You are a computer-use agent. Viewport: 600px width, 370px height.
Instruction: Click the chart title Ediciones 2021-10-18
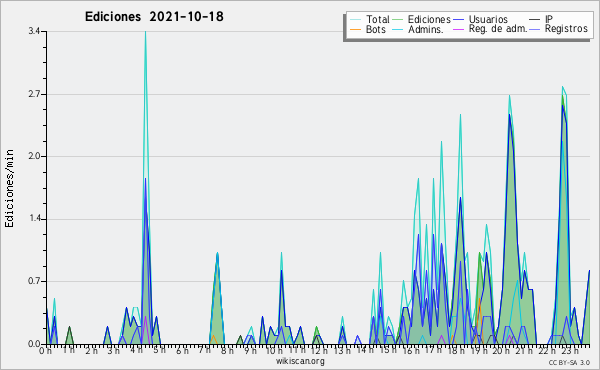click(x=154, y=17)
